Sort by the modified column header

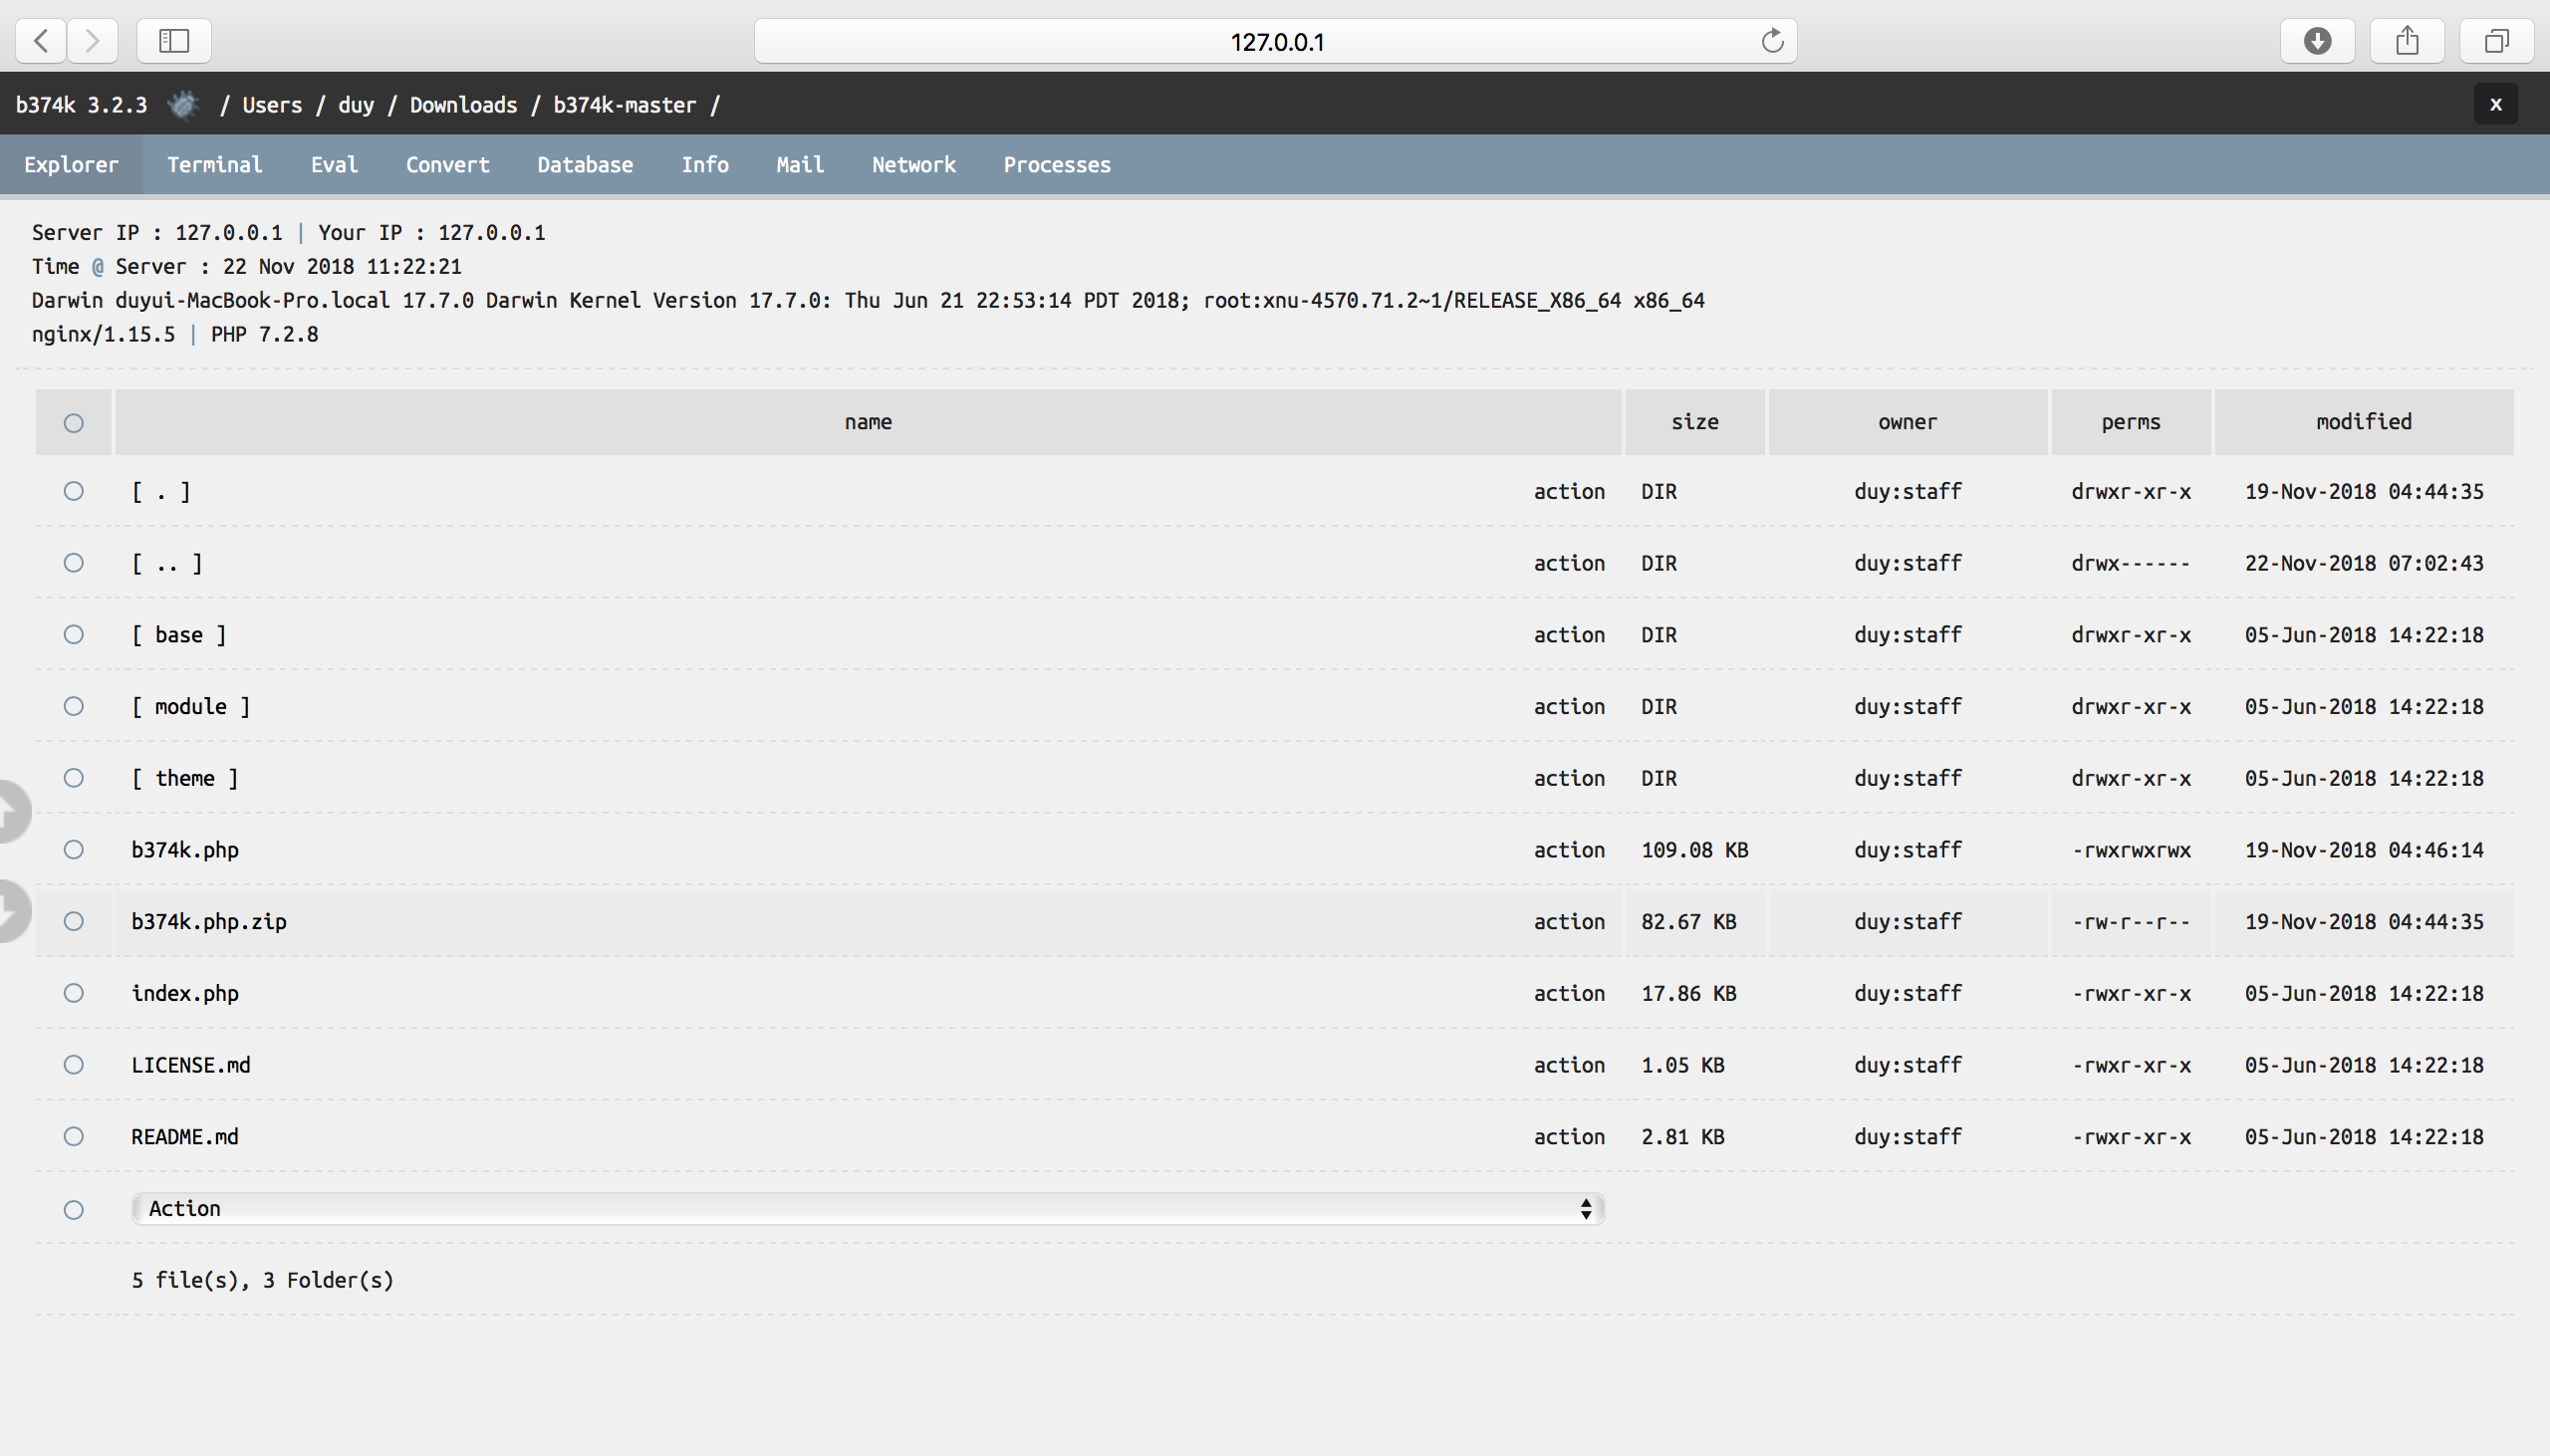coord(2364,422)
